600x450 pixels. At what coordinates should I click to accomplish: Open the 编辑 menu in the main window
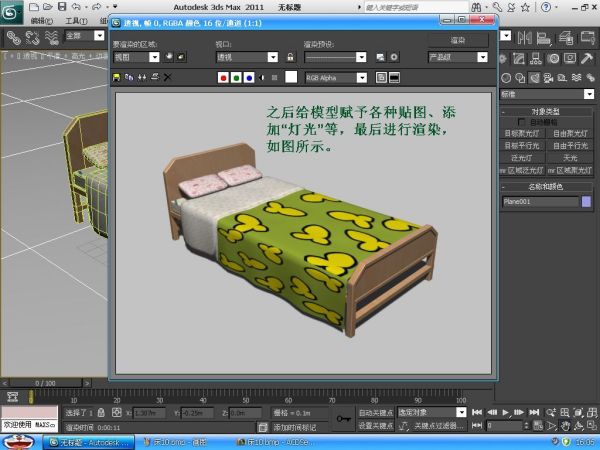(42, 21)
